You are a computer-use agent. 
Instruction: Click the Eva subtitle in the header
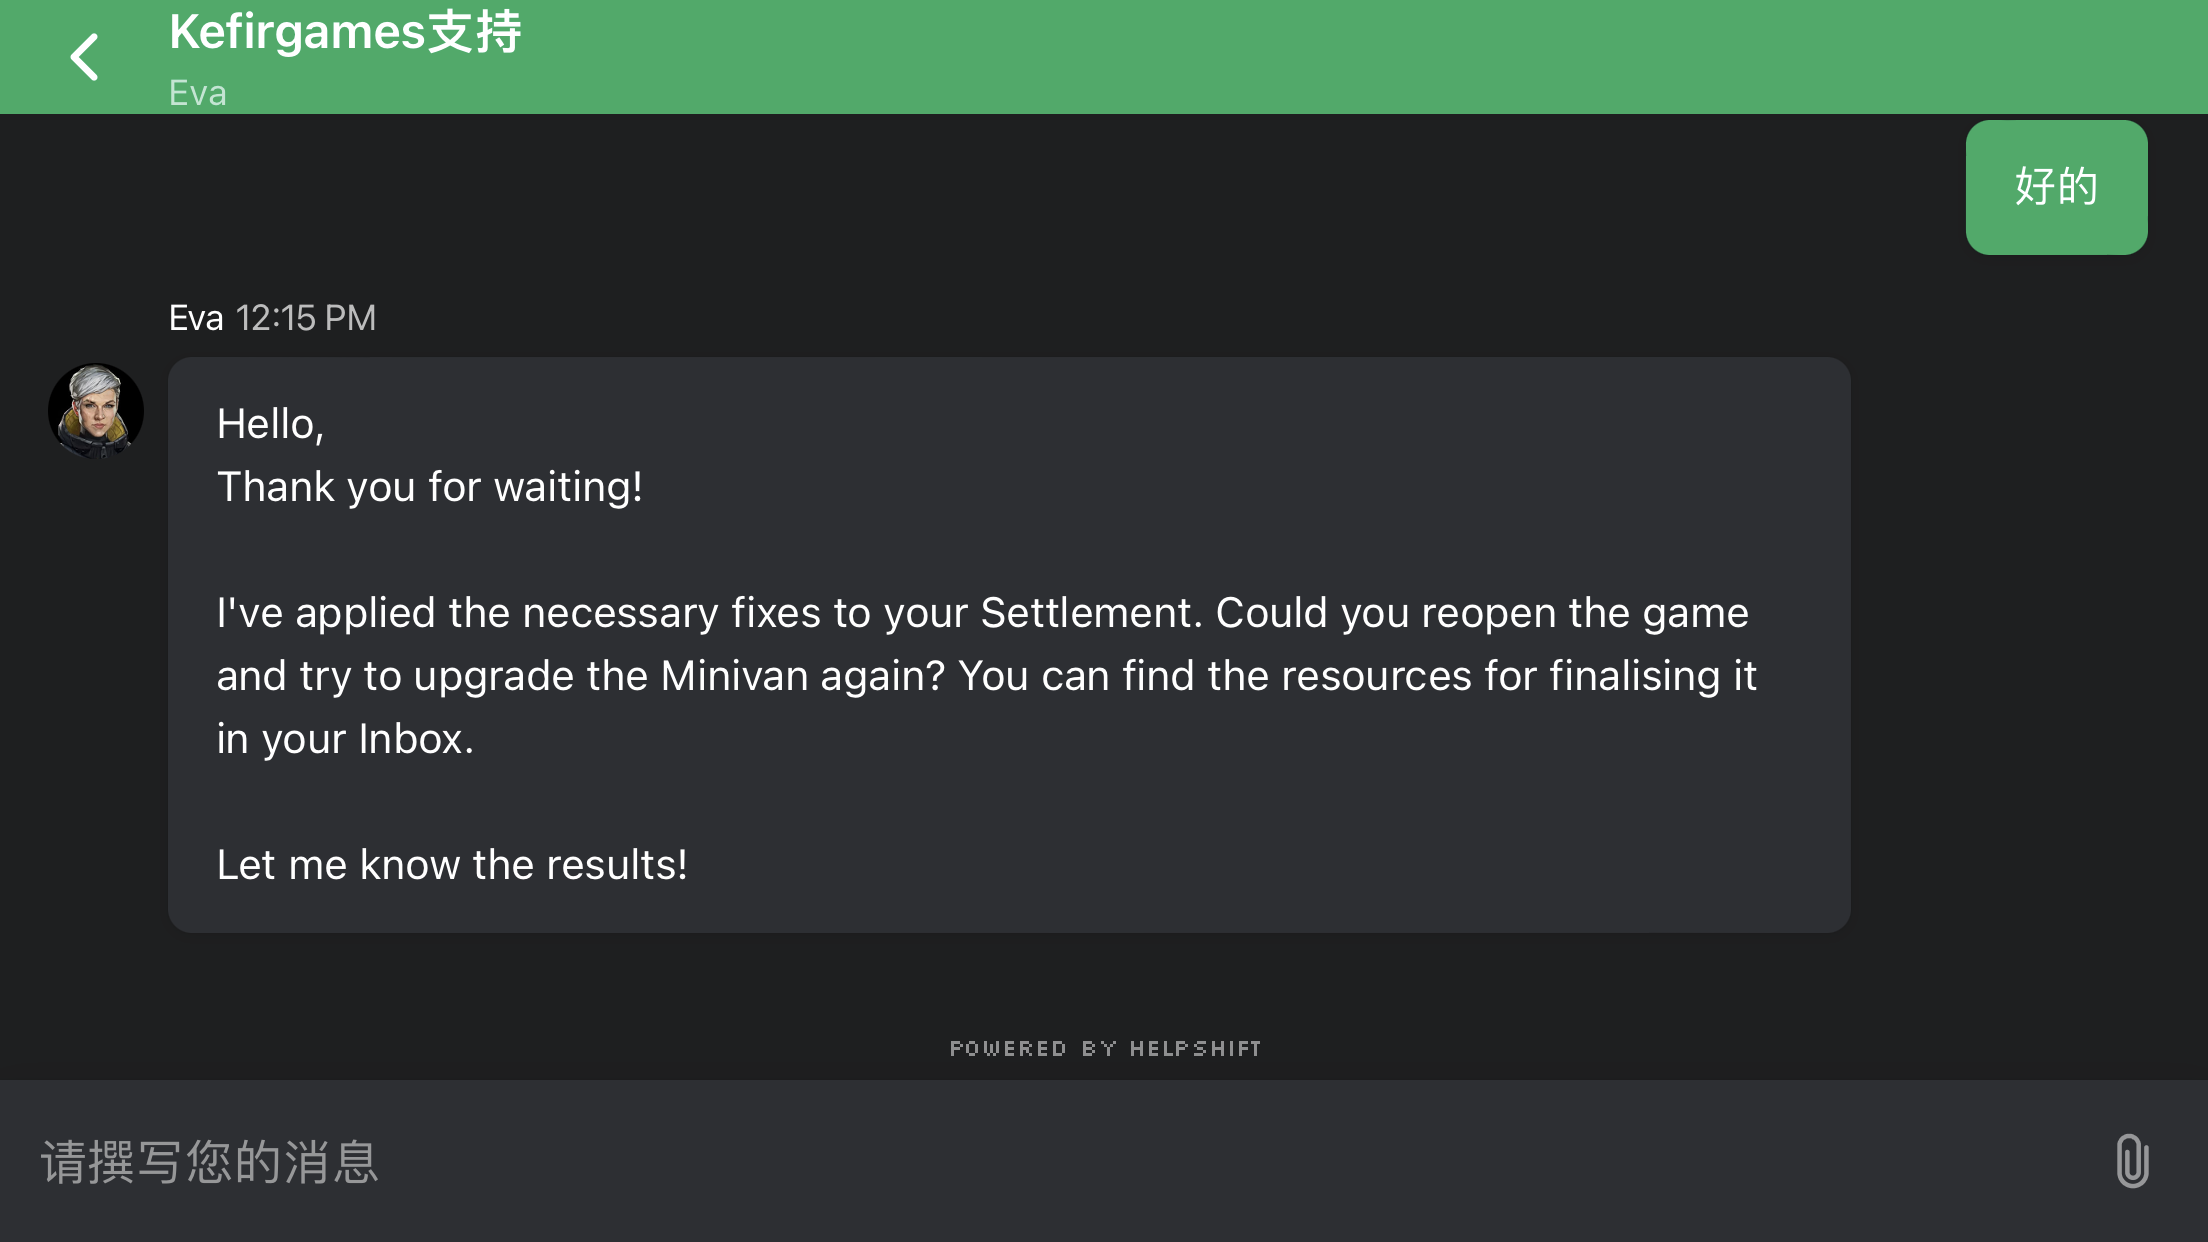point(198,93)
